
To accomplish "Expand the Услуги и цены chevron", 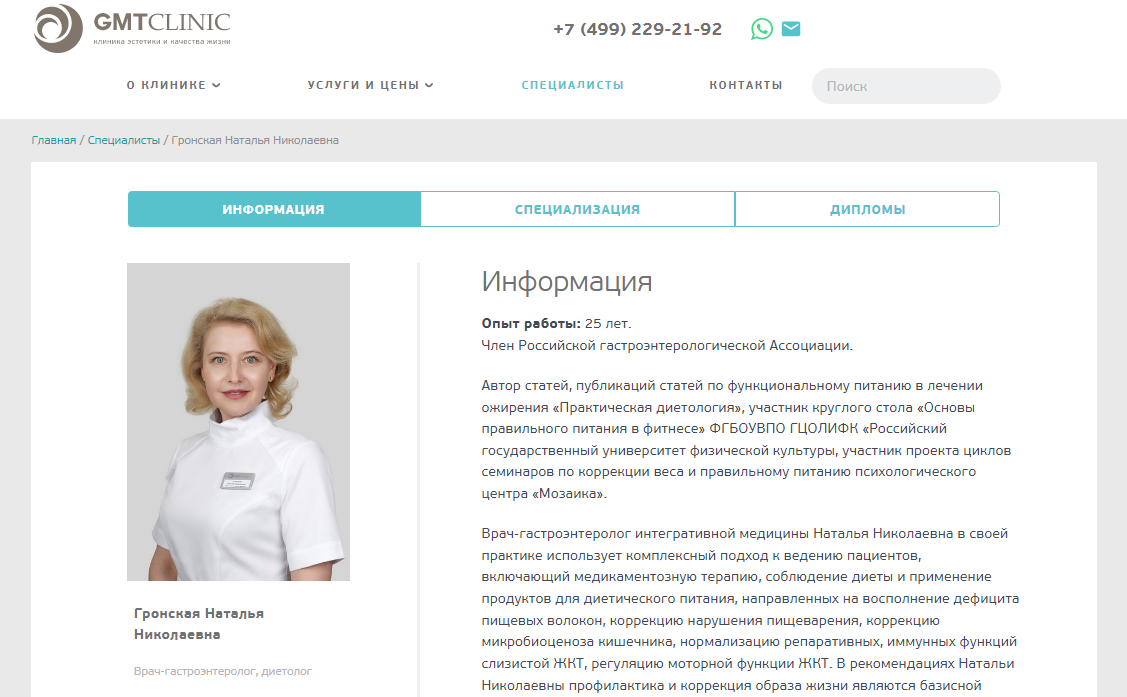I will click(x=429, y=85).
